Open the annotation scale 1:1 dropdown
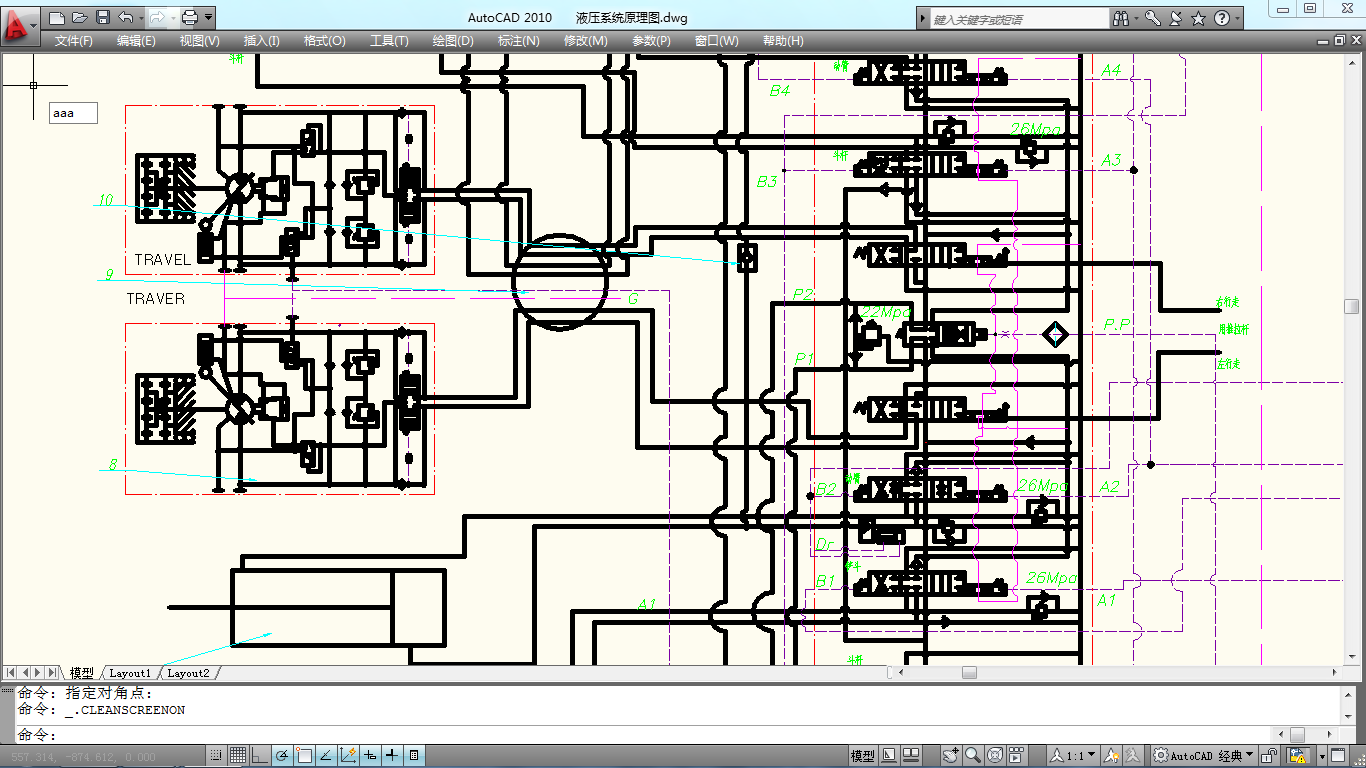 pyautogui.click(x=1079, y=755)
